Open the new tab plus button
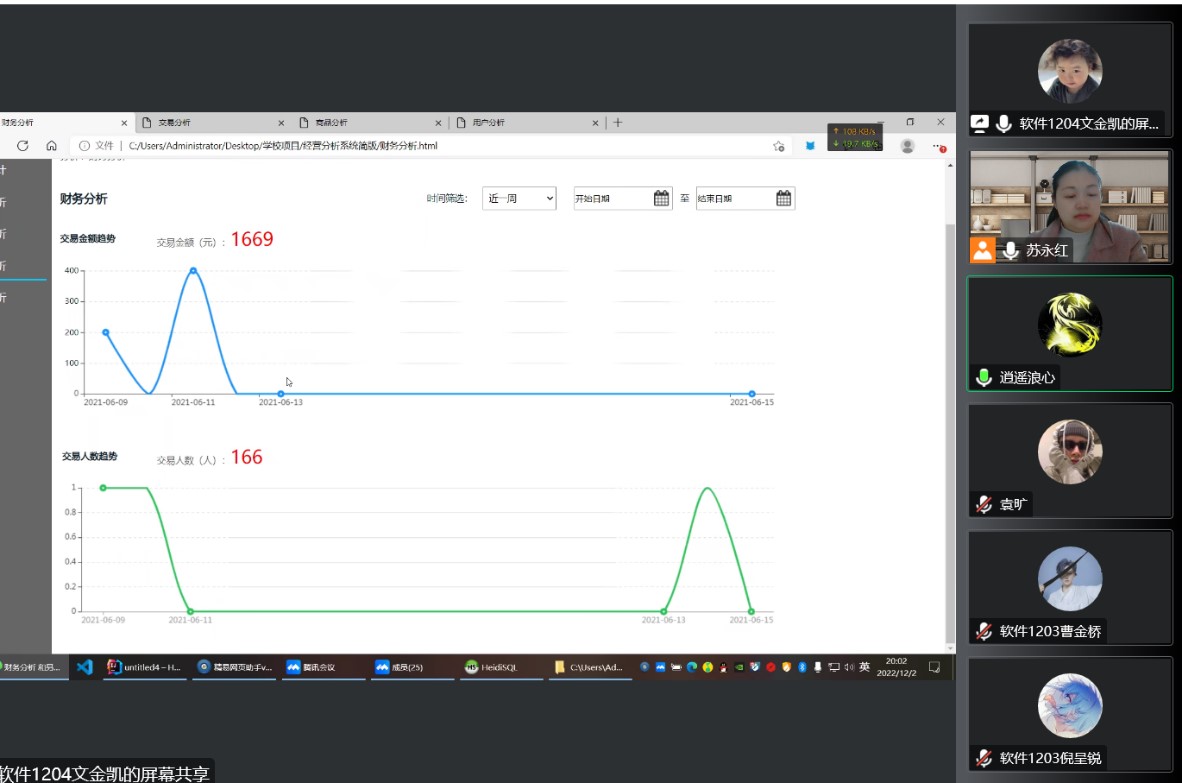1182x783 pixels. coord(618,123)
